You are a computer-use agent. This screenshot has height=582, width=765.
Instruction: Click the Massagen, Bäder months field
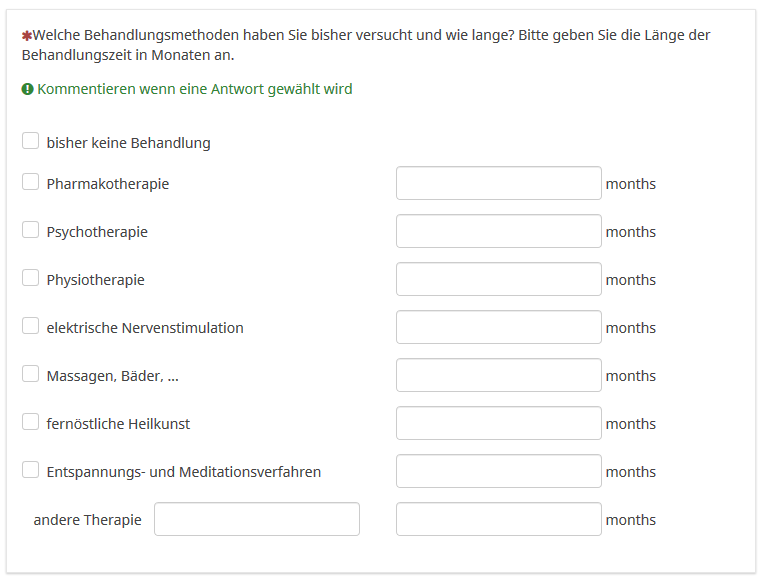pyautogui.click(x=498, y=376)
